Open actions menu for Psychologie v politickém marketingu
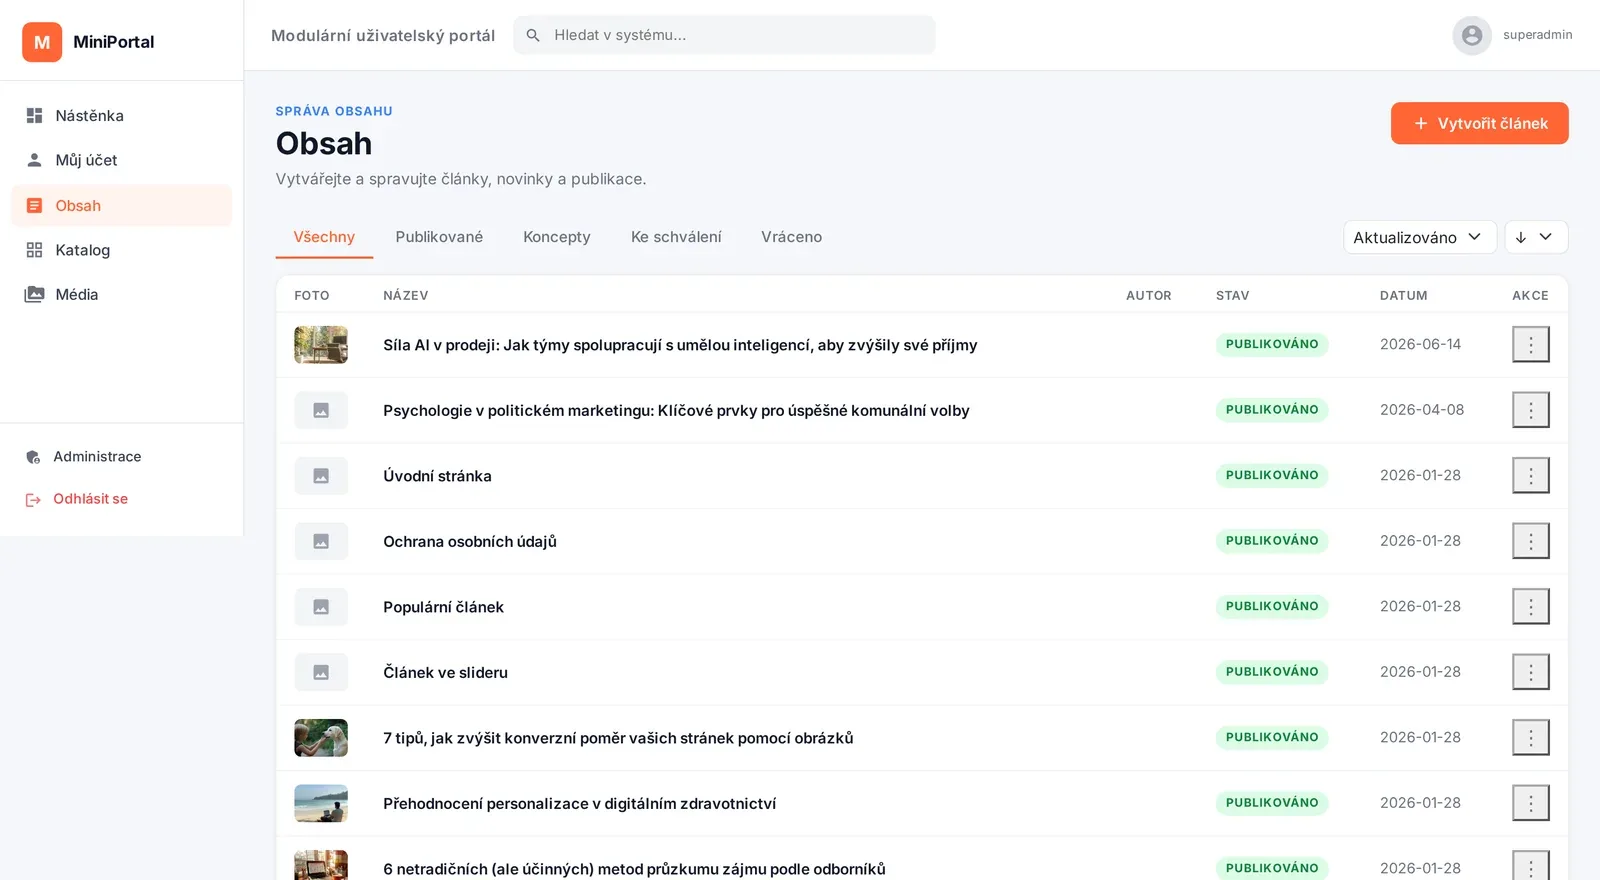1600x880 pixels. [1530, 410]
